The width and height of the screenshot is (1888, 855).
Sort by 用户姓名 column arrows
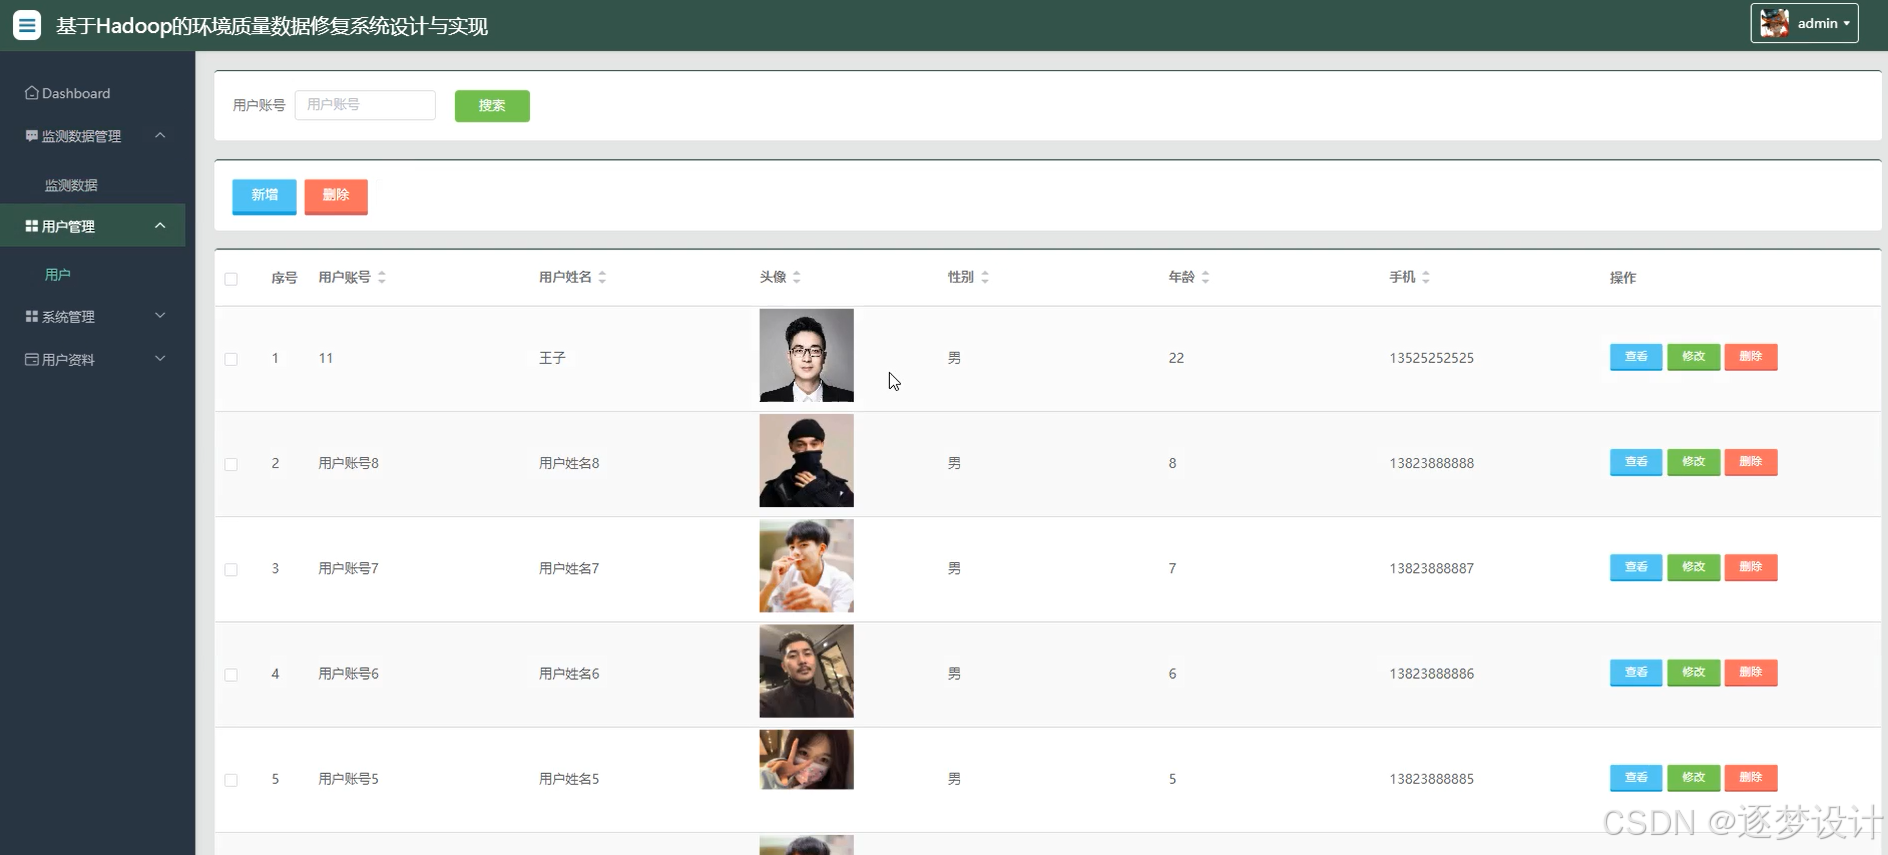(602, 277)
